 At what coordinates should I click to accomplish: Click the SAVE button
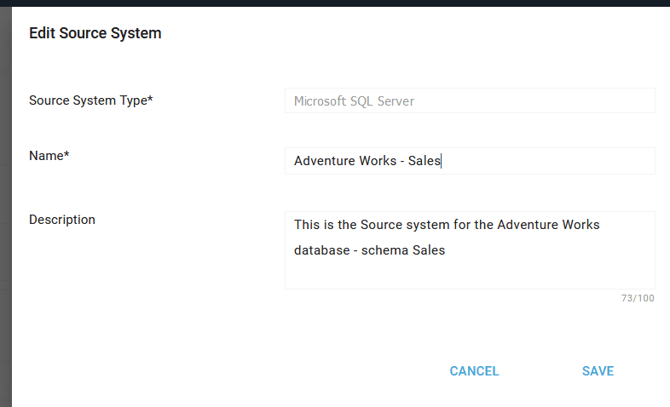598,371
